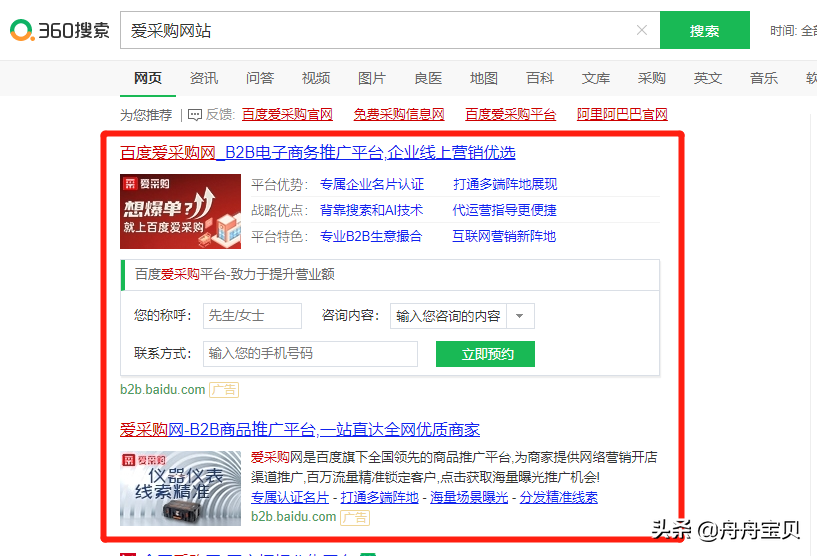The image size is (817, 556).
Task: Clear the search box with X icon
Action: click(642, 30)
